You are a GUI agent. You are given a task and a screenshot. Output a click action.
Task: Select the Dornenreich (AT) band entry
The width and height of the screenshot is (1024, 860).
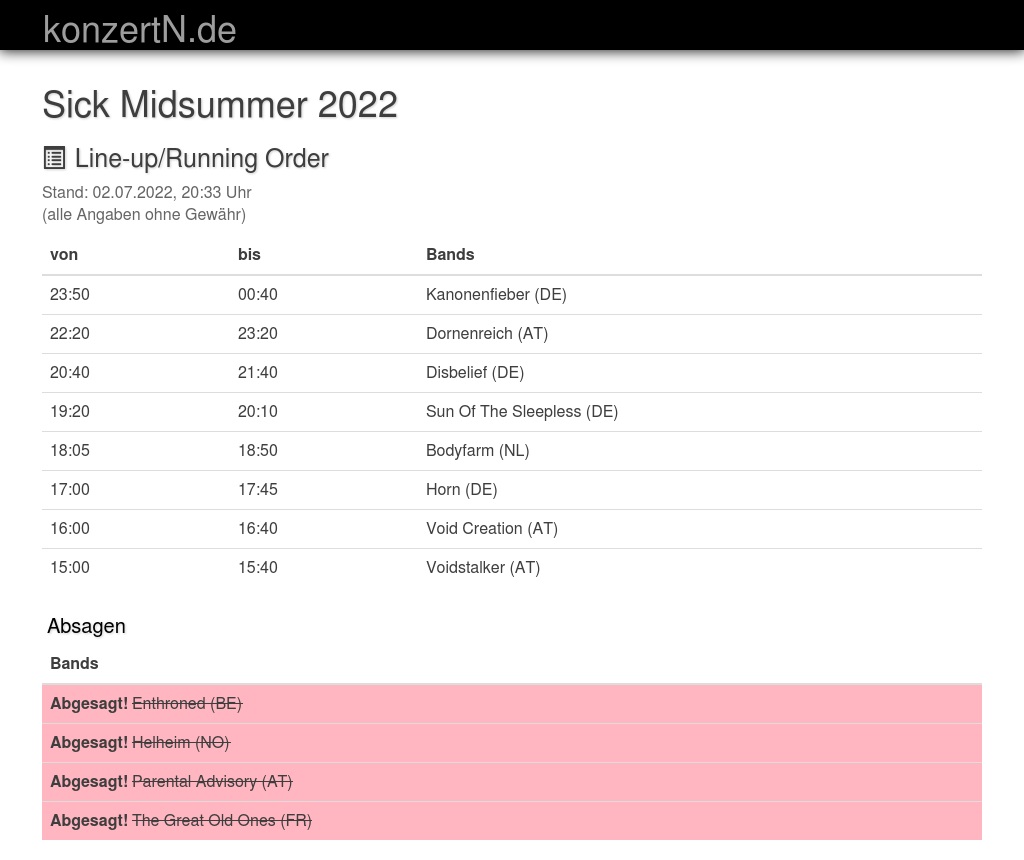pos(487,333)
